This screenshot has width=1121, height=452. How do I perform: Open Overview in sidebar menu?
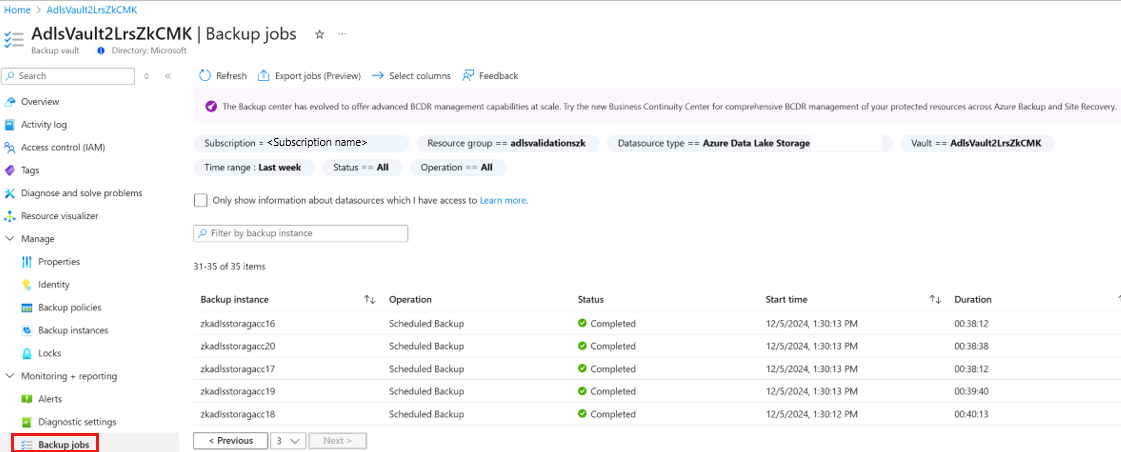click(x=40, y=102)
